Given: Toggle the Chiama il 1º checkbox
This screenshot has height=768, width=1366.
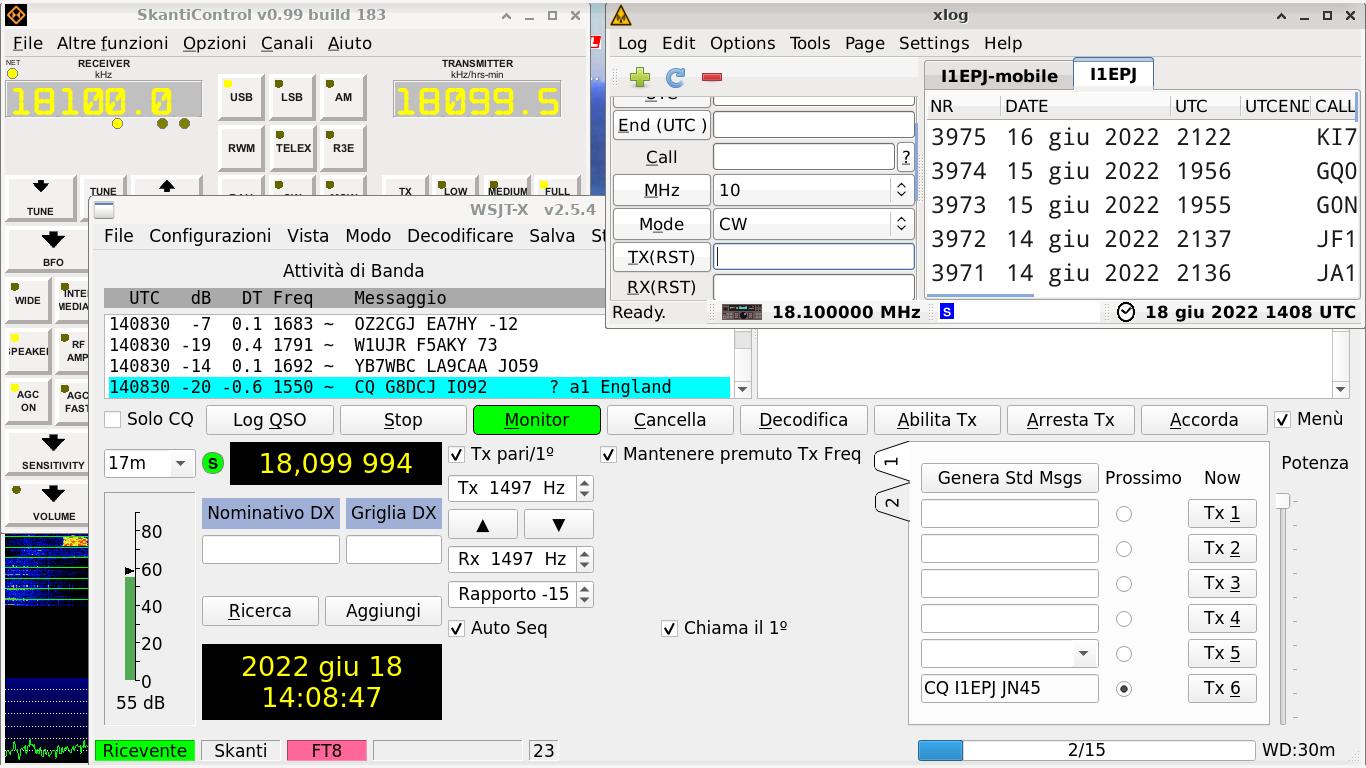Looking at the screenshot, I should click(670, 628).
